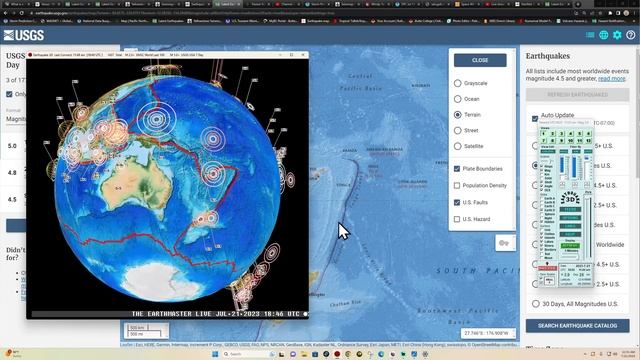Click the browser reload icon

coord(22,13)
